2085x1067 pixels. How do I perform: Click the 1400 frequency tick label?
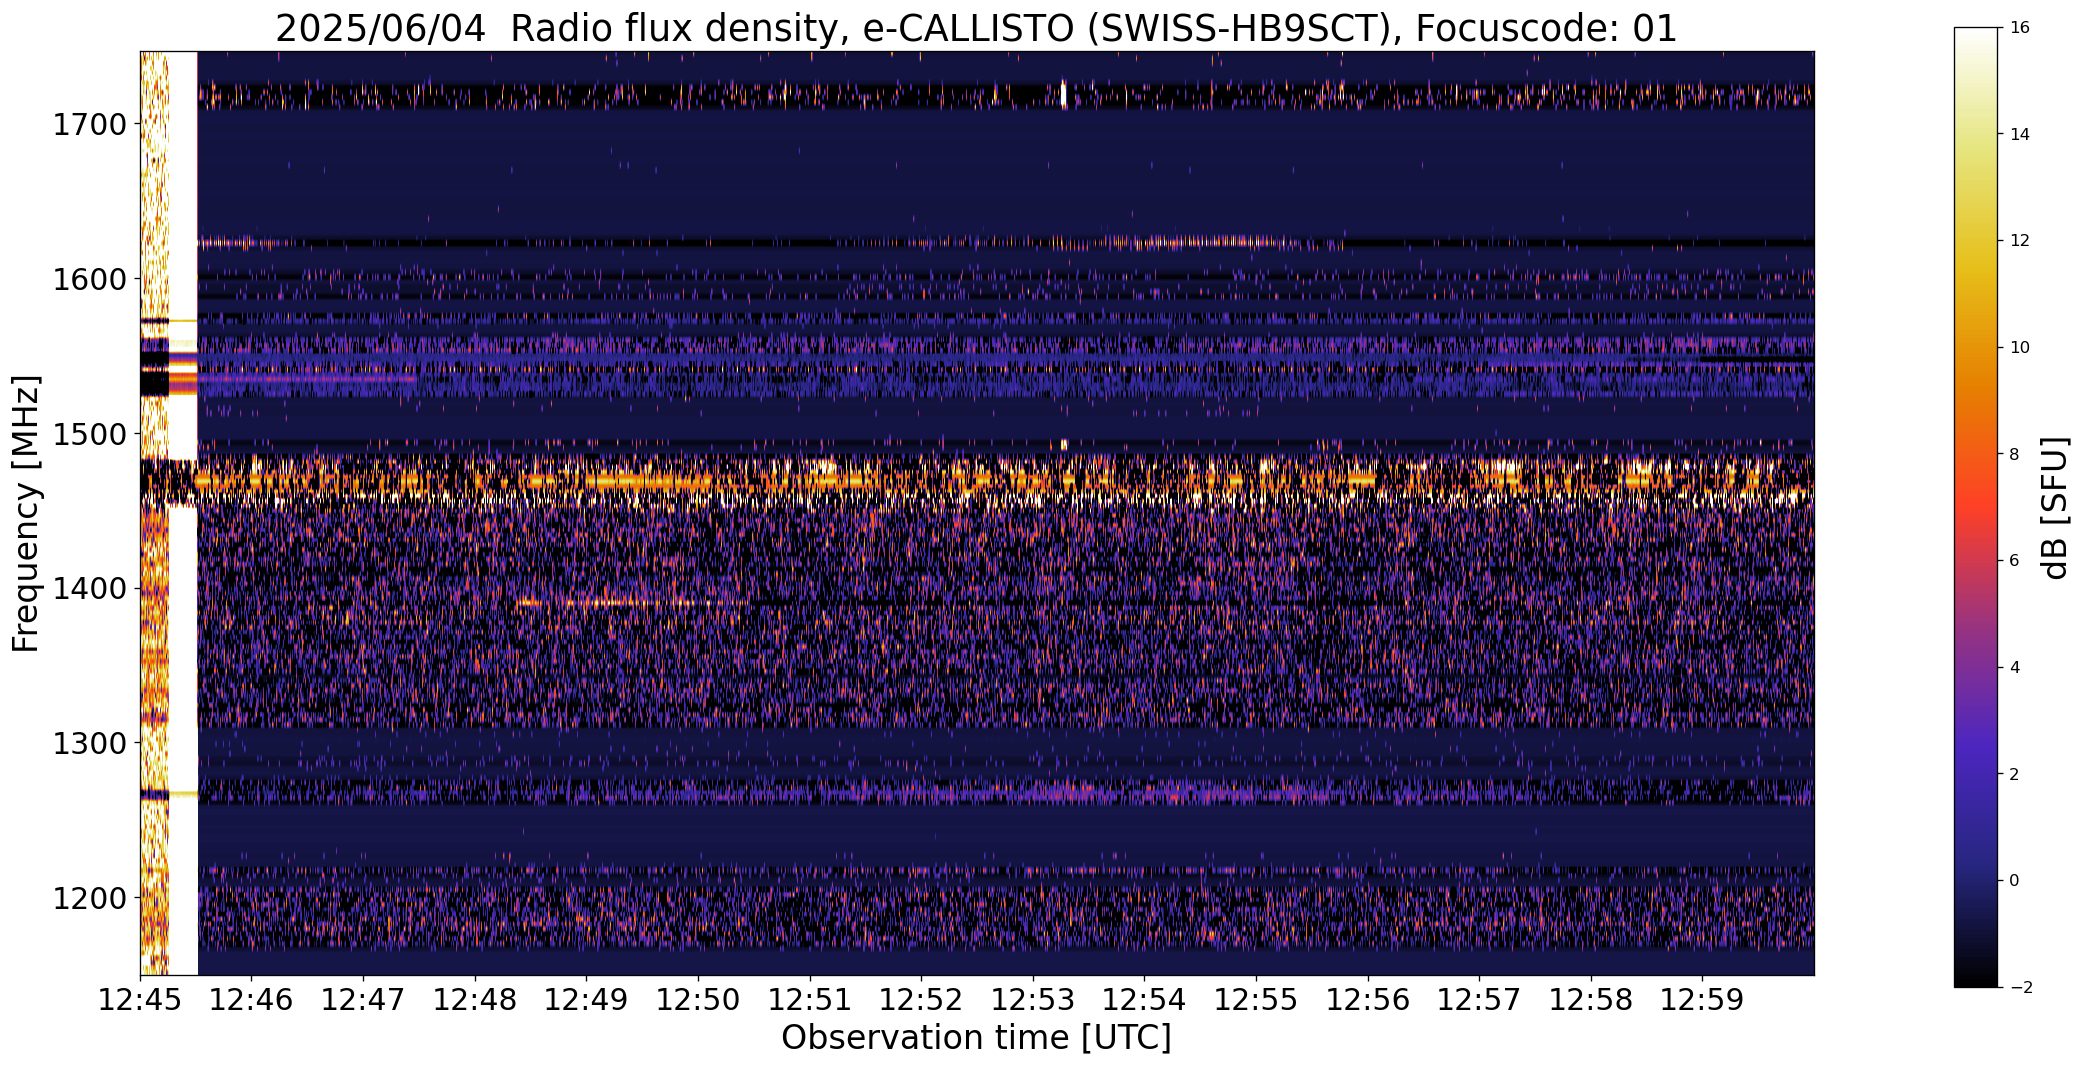pyautogui.click(x=89, y=589)
